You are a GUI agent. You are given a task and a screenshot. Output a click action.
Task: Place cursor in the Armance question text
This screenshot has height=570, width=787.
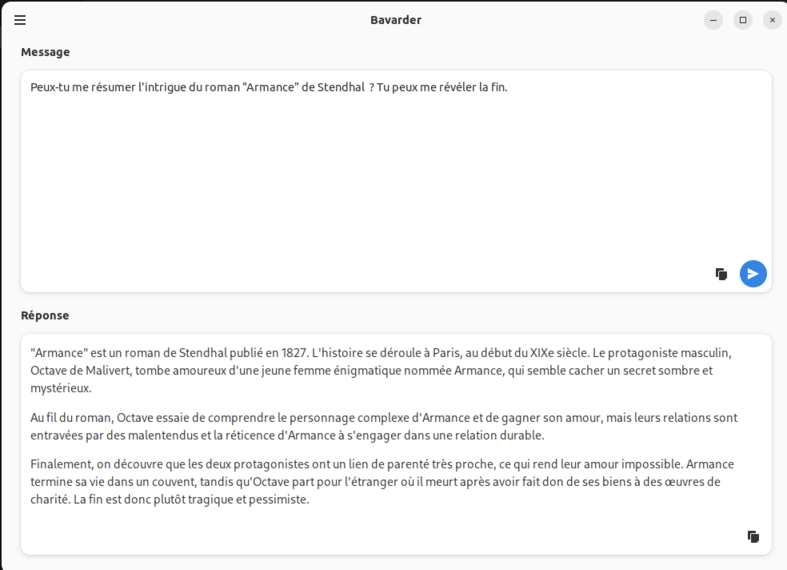pyautogui.click(x=269, y=87)
